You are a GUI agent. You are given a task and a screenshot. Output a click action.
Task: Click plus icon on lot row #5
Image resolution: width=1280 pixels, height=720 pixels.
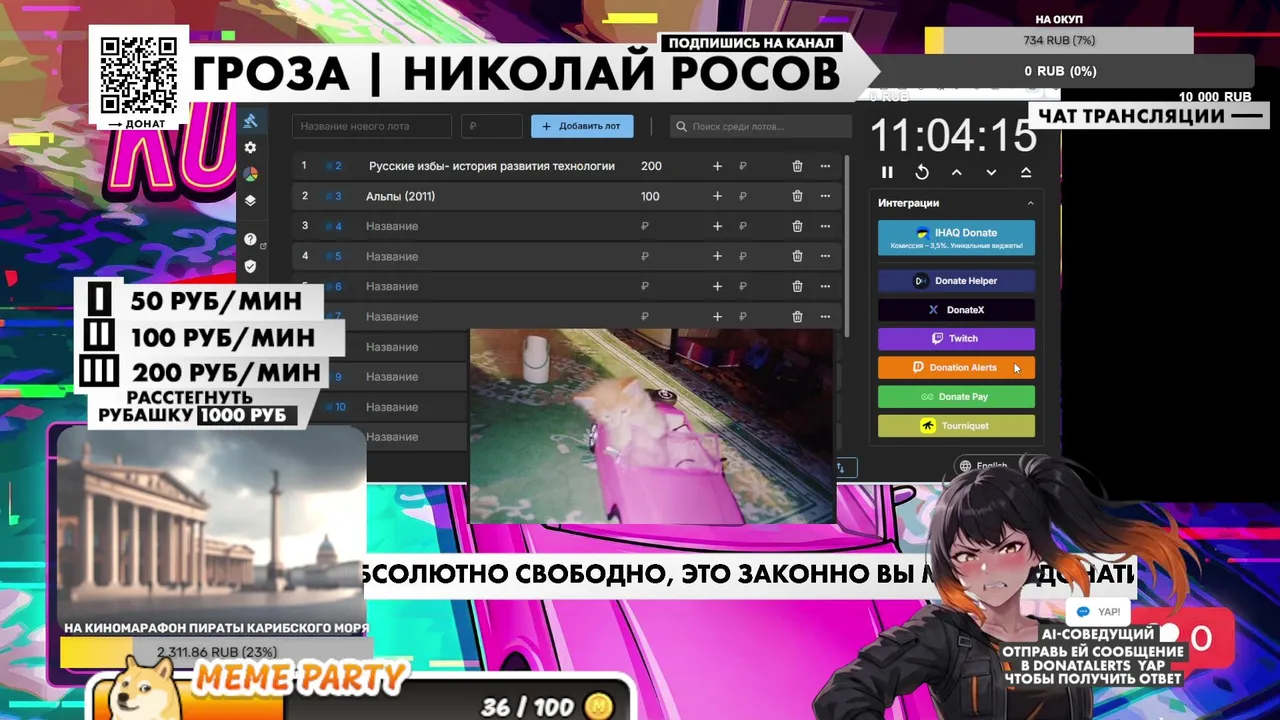click(717, 256)
